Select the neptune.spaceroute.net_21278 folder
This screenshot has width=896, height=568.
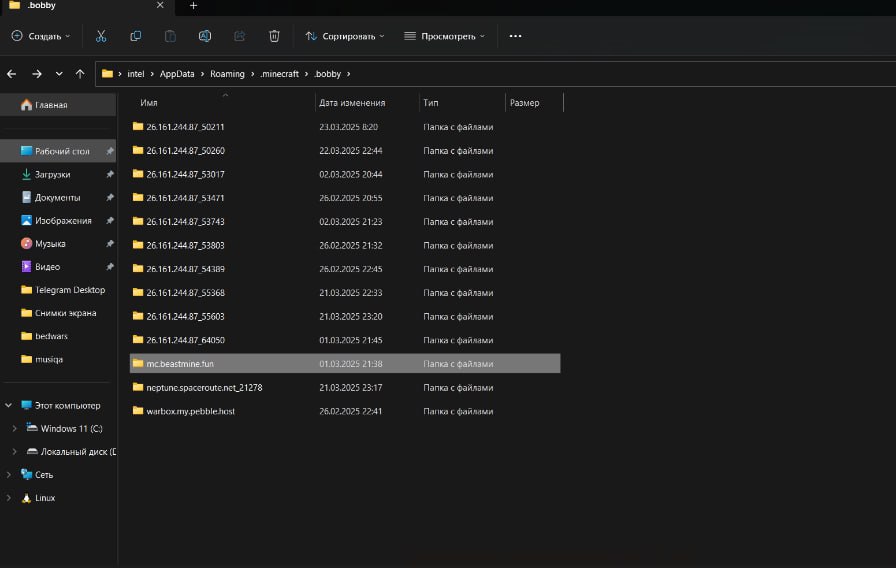pyautogui.click(x=203, y=387)
